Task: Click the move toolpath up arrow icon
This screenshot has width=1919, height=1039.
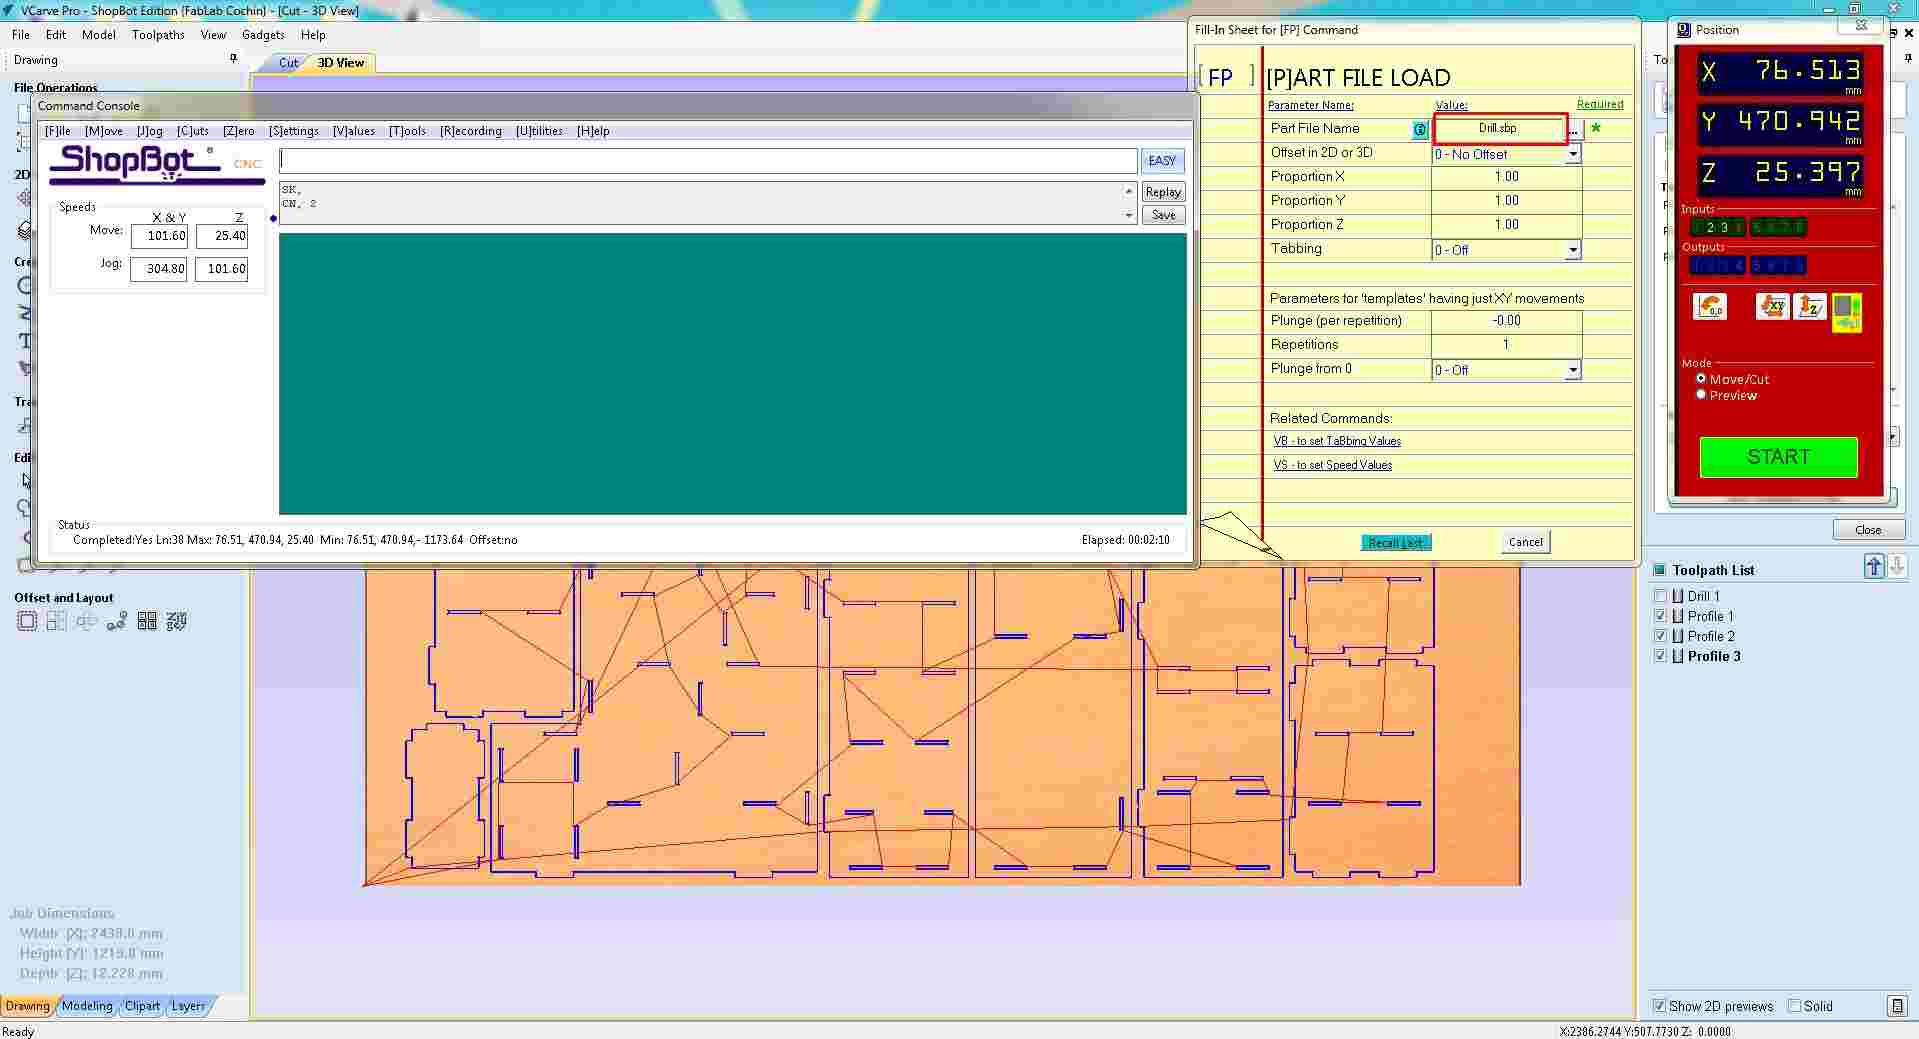Action: pos(1875,566)
